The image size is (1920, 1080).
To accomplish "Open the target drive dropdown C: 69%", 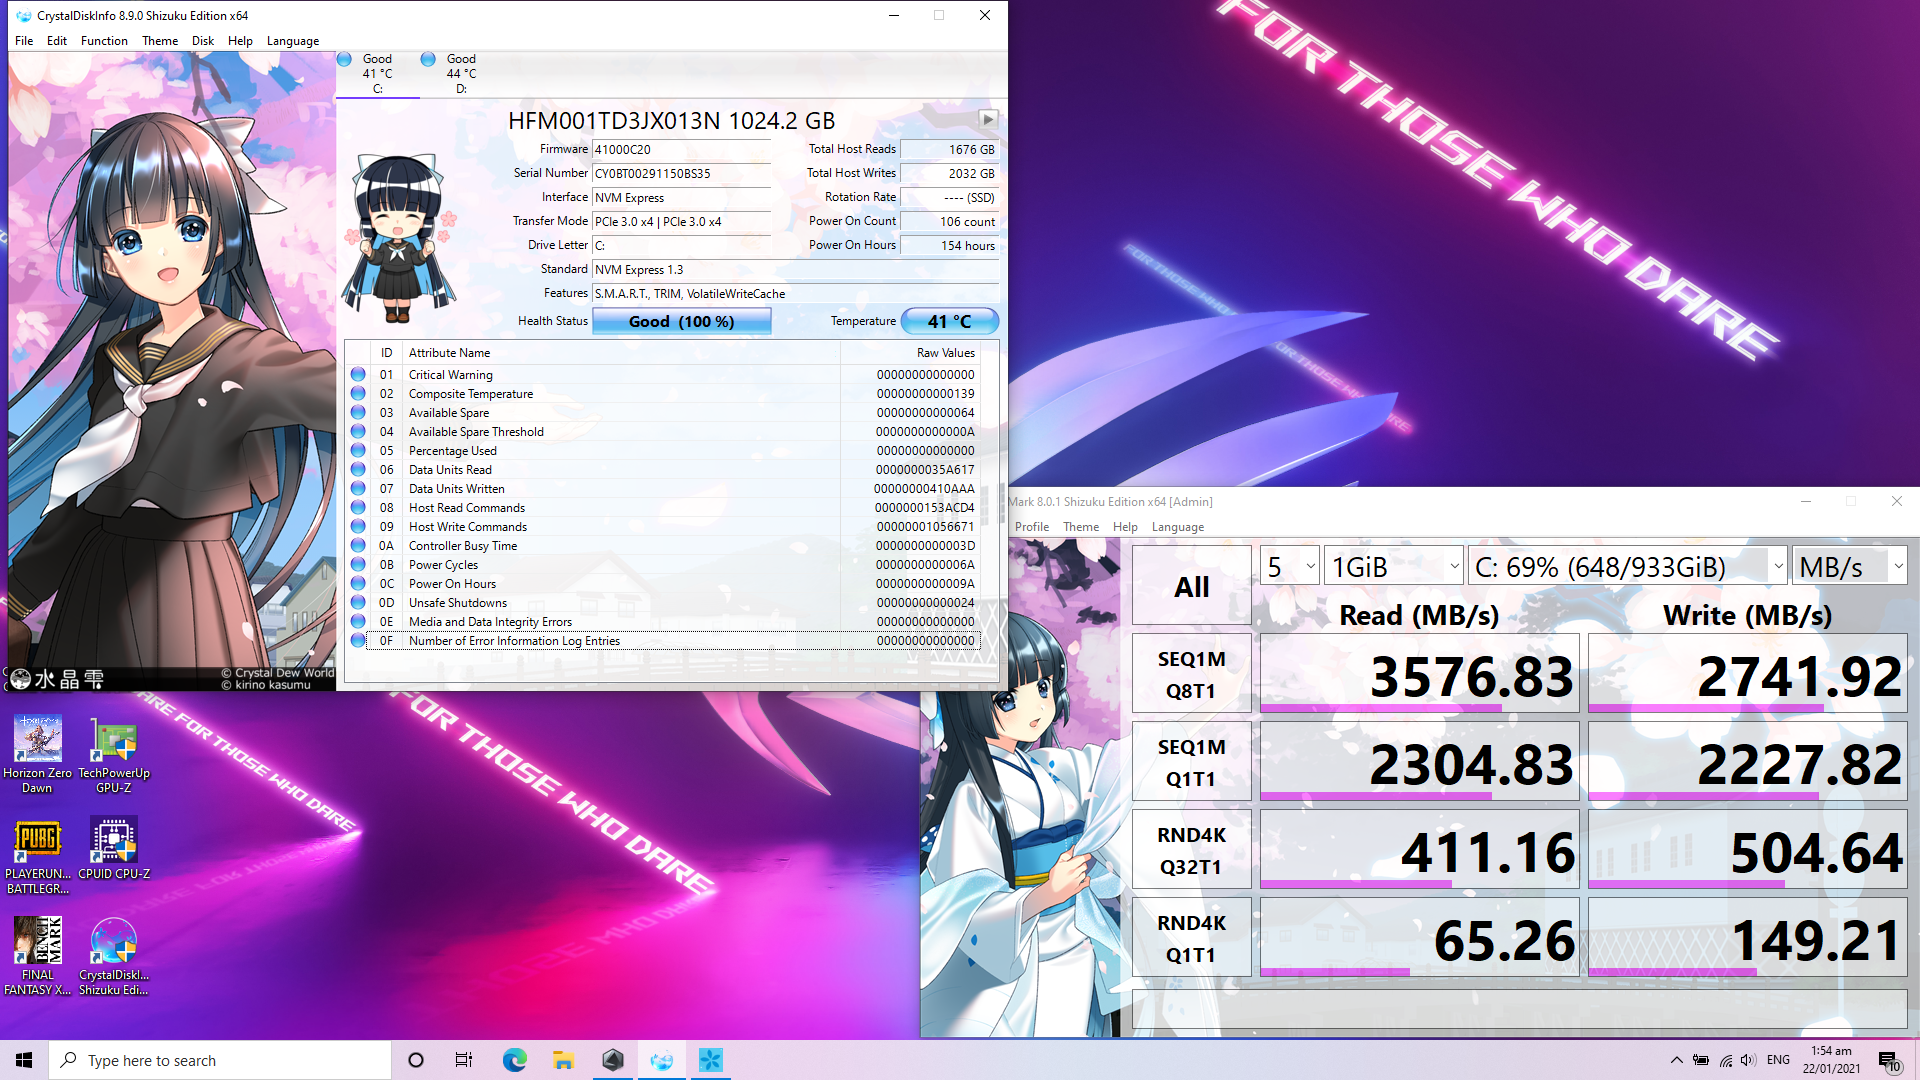I will pos(1628,566).
